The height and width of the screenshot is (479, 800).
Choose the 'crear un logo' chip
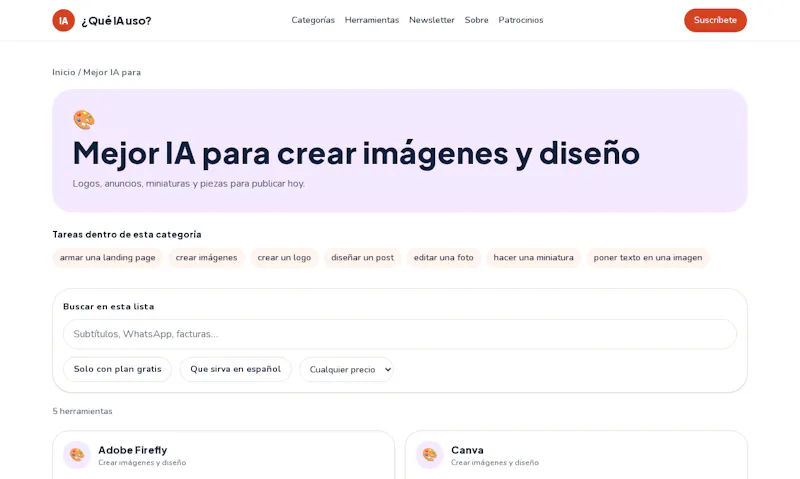[x=284, y=258]
